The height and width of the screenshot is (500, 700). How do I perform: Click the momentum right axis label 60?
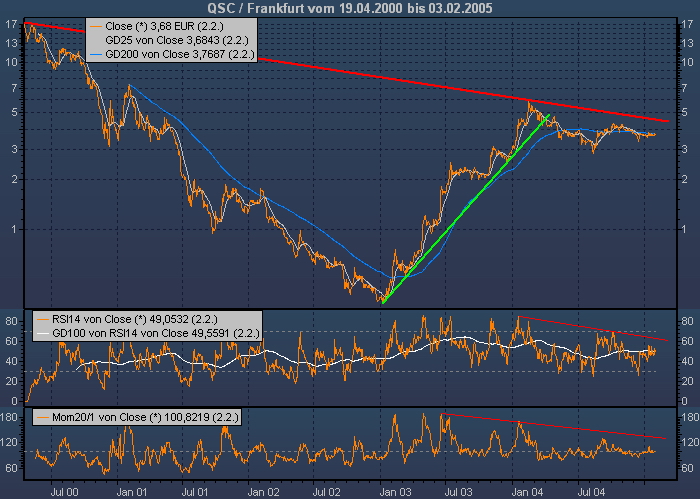point(688,468)
